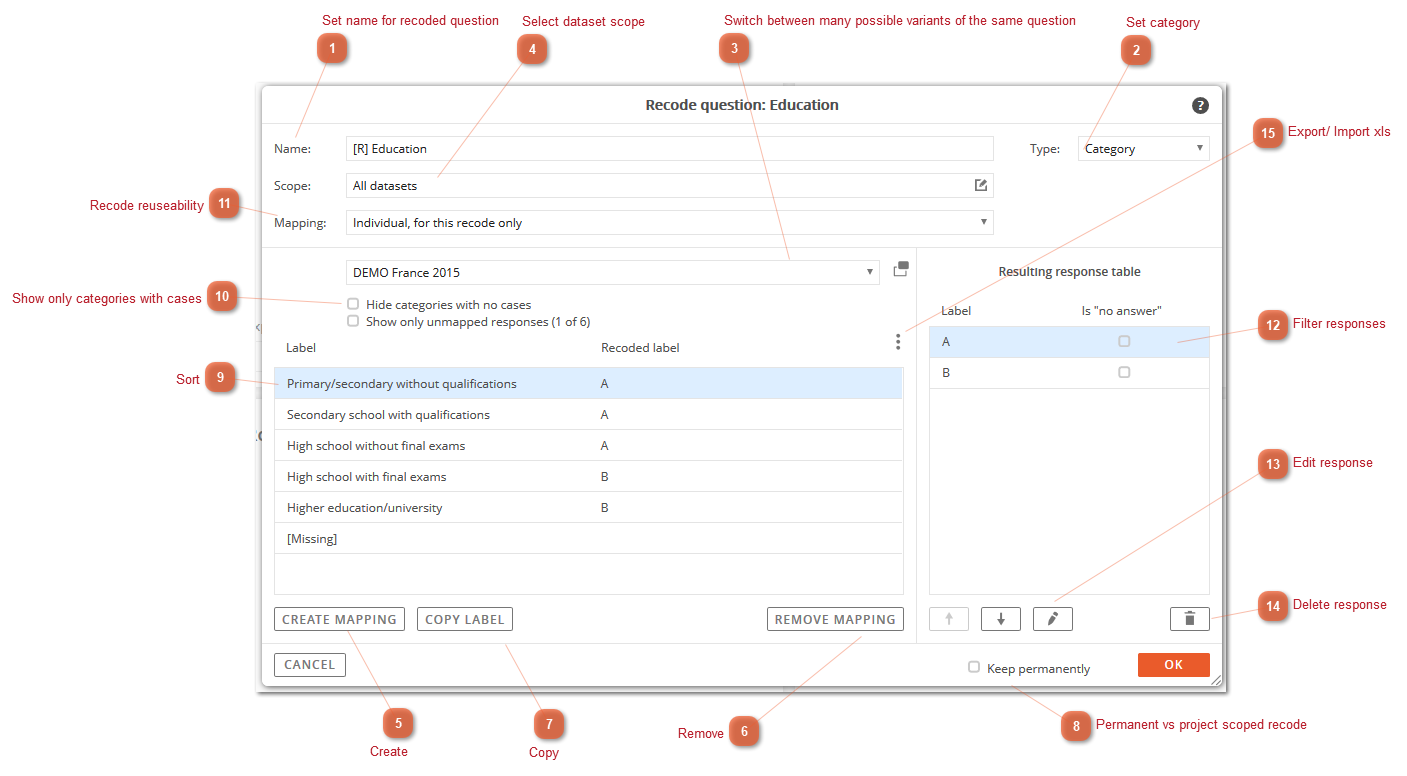Move response down with the down arrow

tap(1001, 619)
